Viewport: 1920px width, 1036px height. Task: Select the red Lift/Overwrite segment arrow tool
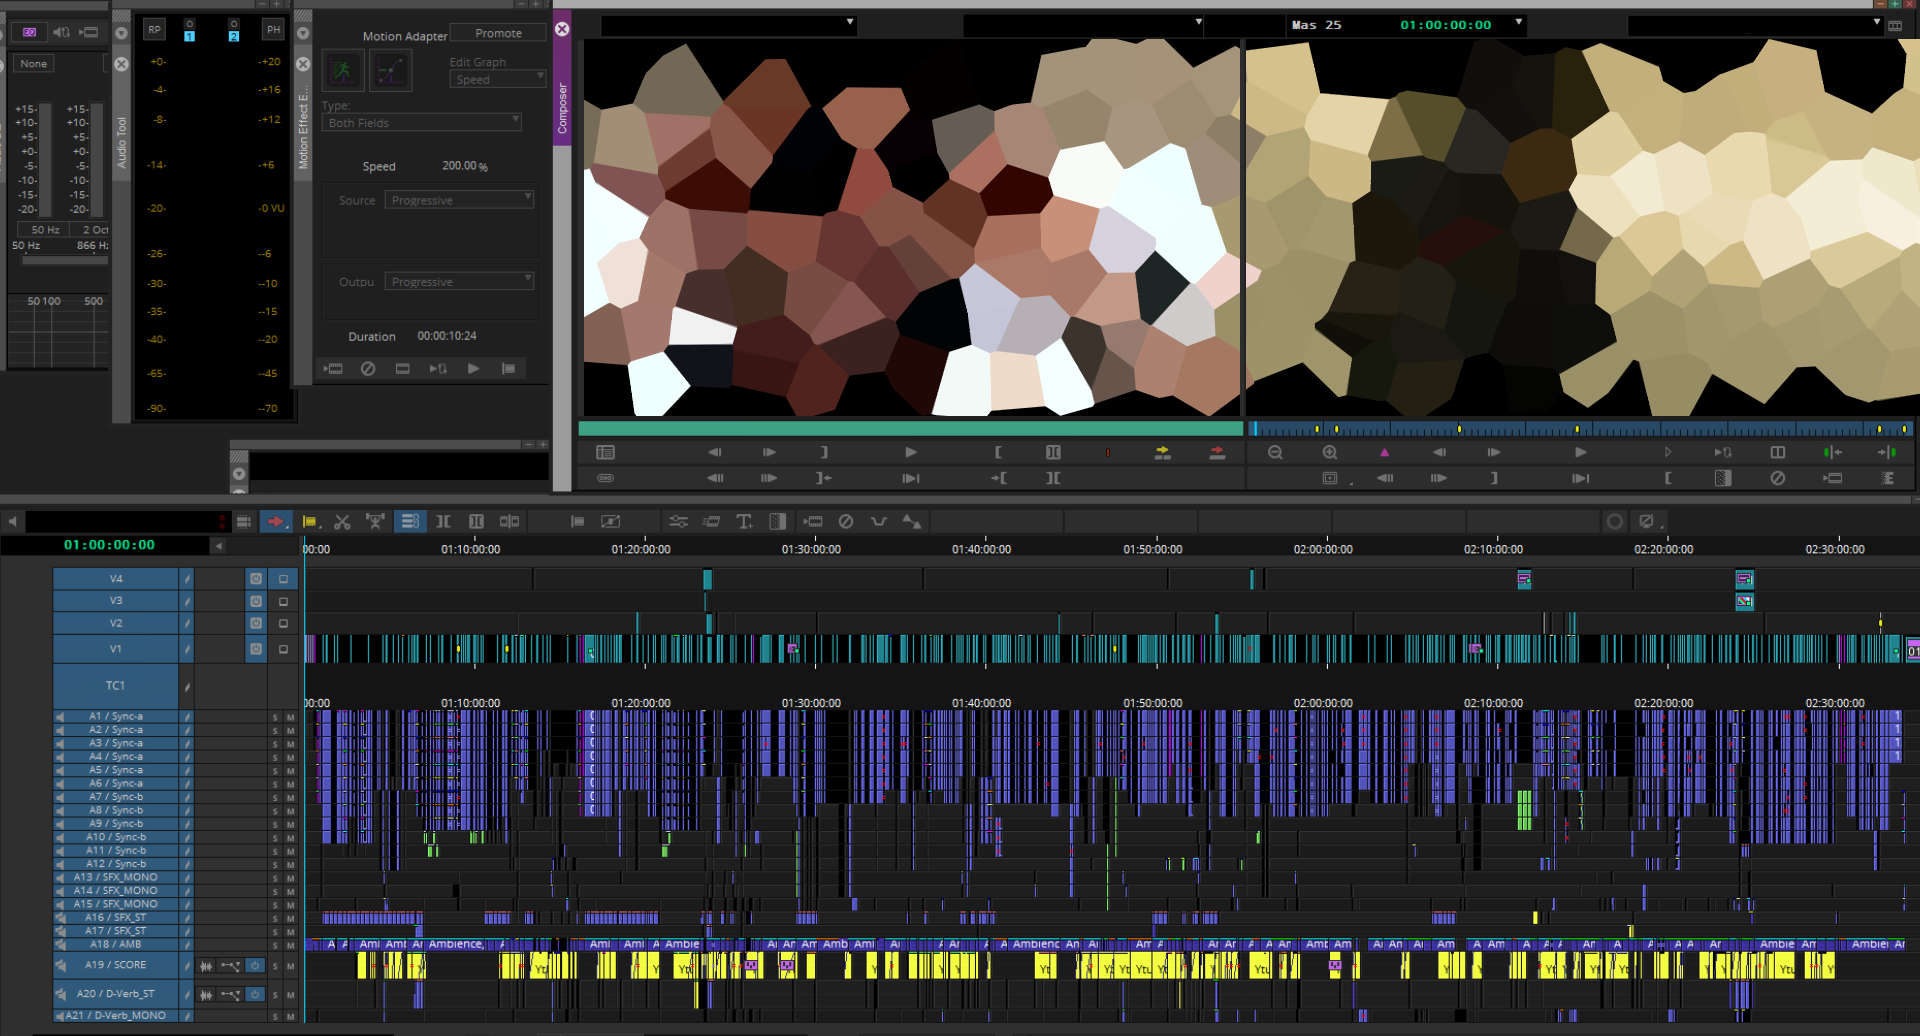pos(275,521)
